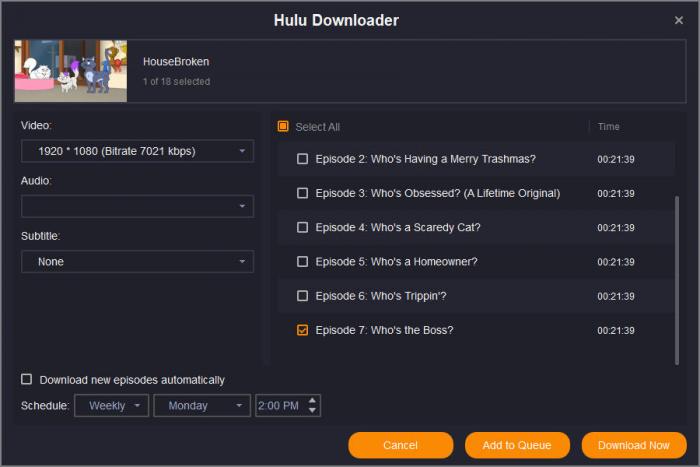Click the HouseBroken show thumbnail
This screenshot has width=700, height=467.
[71, 71]
